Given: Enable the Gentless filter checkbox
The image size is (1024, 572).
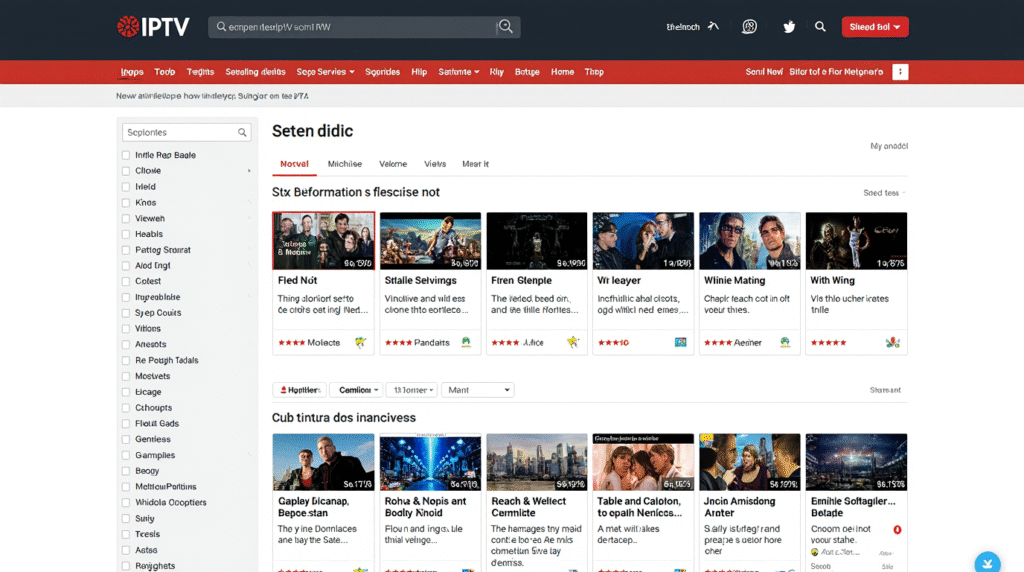Looking at the screenshot, I should pos(126,439).
